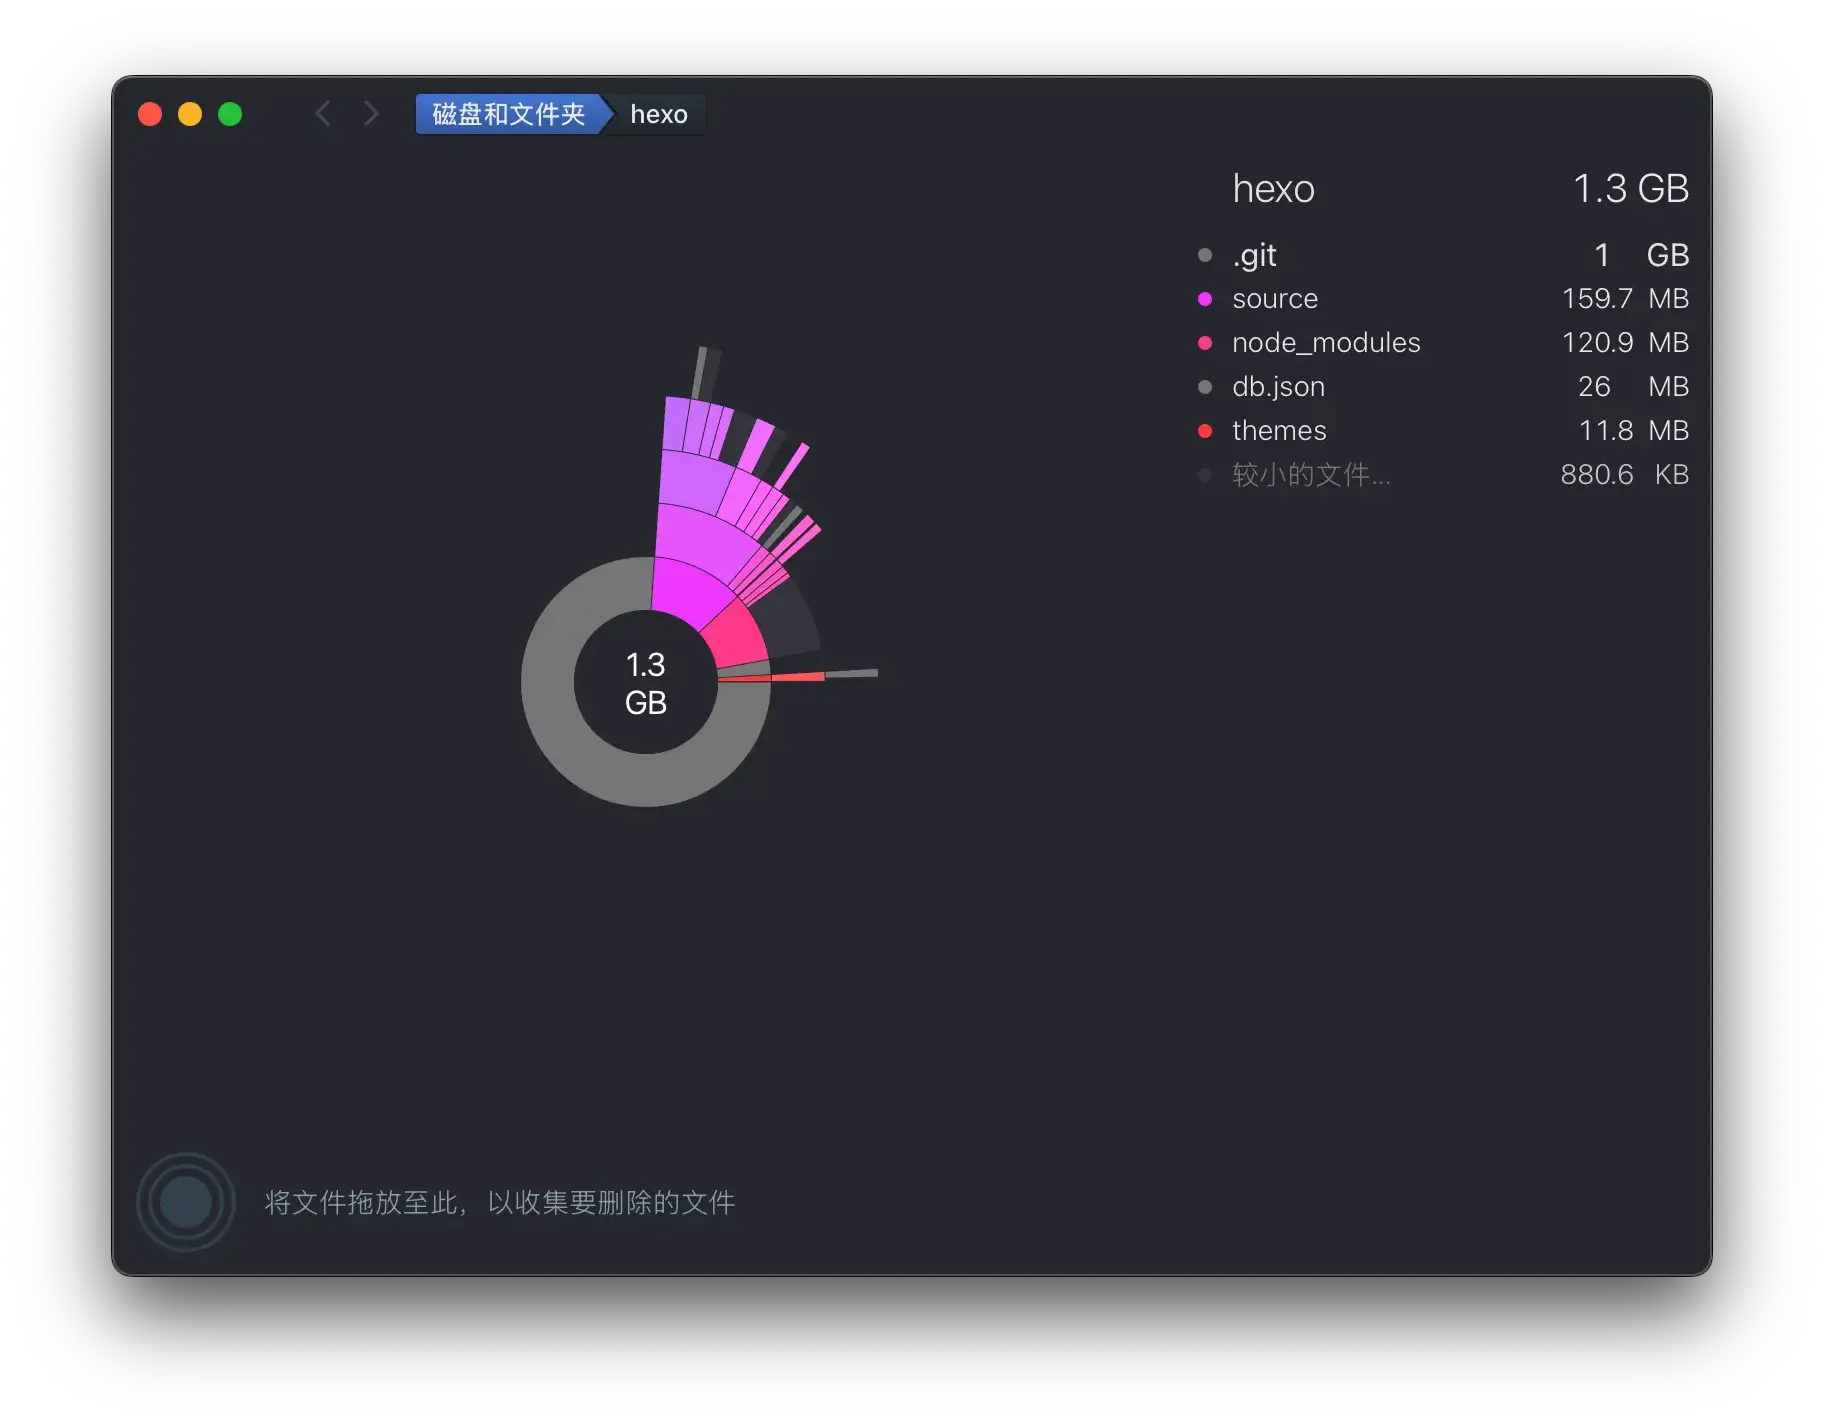
Task: Click the 1.3 GB chart center
Action: (646, 683)
